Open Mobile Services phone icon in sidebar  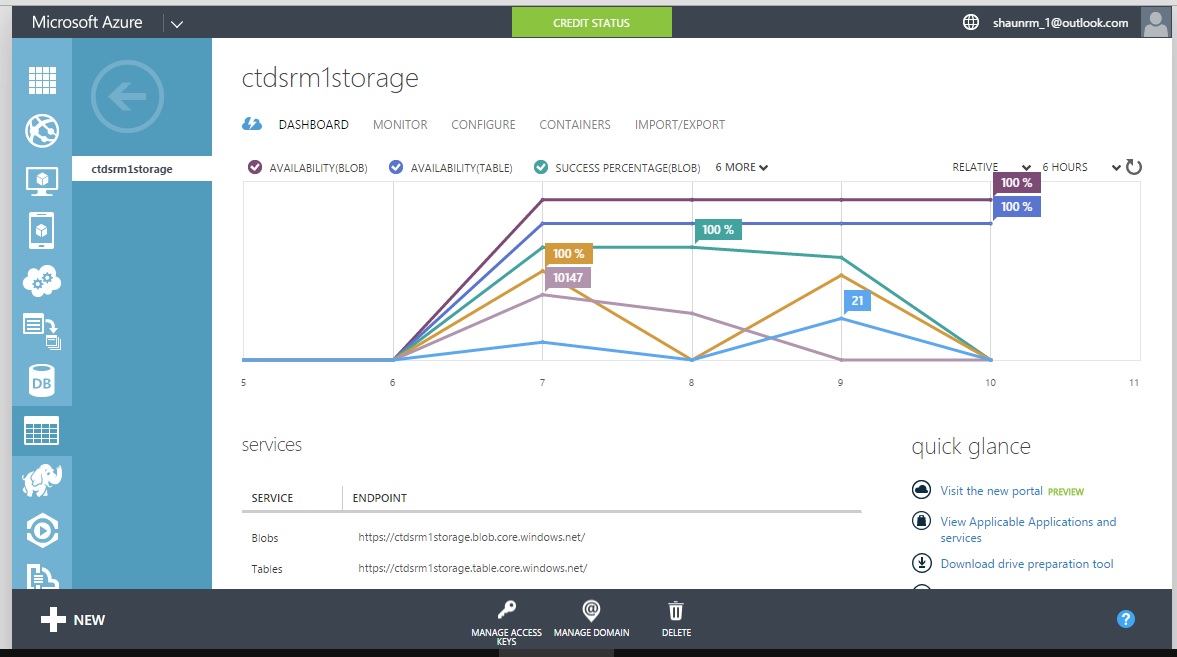42,231
